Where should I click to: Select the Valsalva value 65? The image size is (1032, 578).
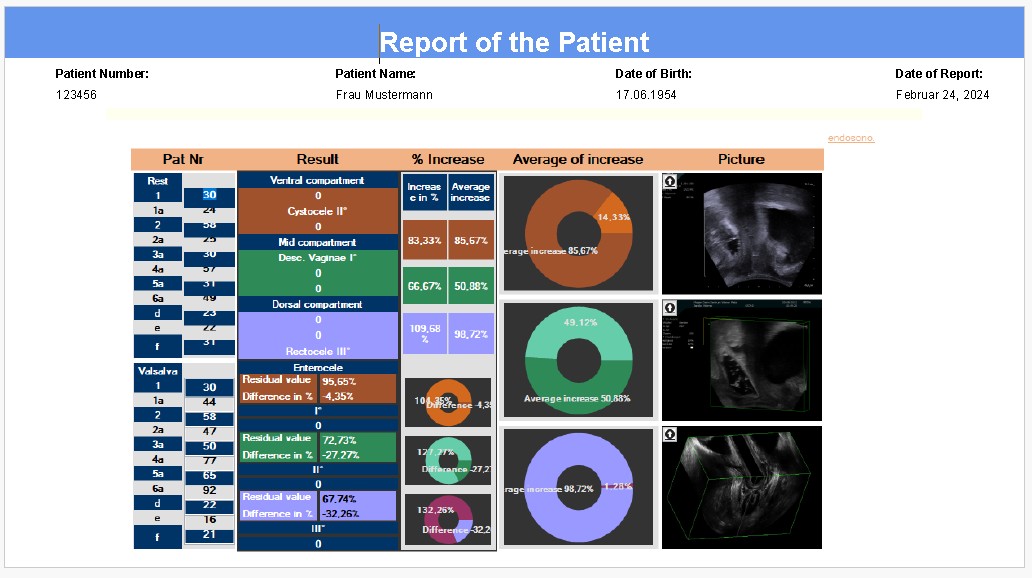(x=209, y=475)
